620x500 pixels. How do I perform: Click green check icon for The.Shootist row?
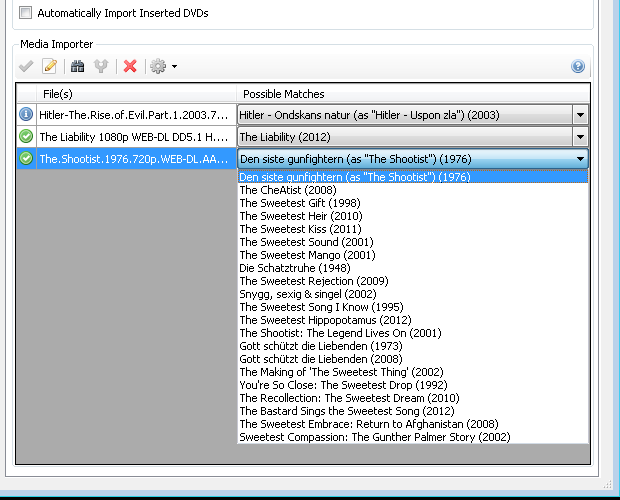[26, 158]
